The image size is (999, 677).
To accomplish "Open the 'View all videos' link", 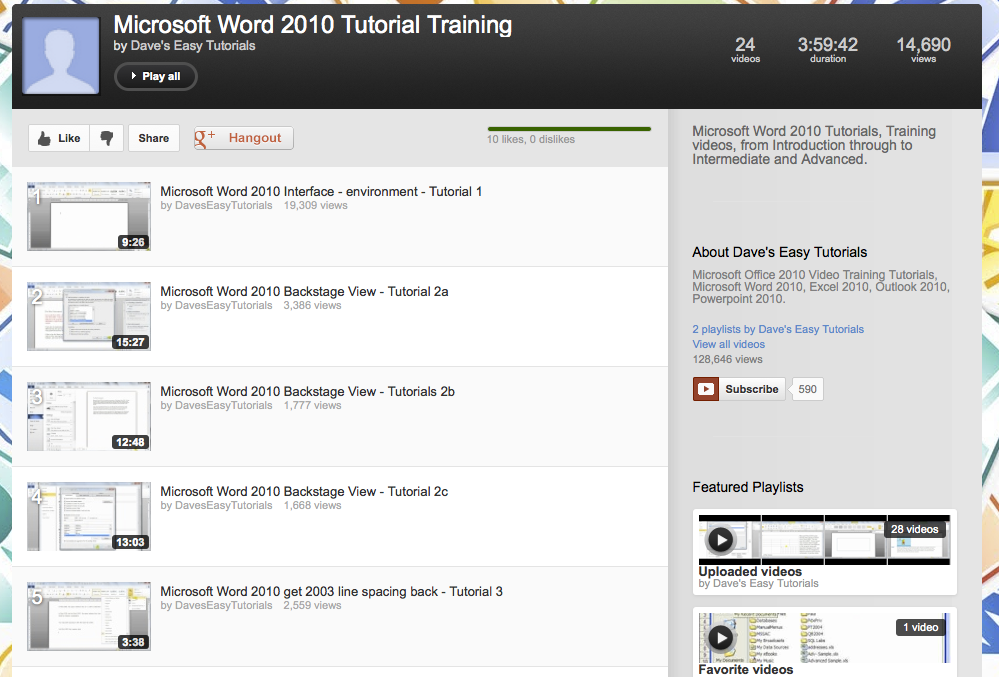I will pos(728,345).
